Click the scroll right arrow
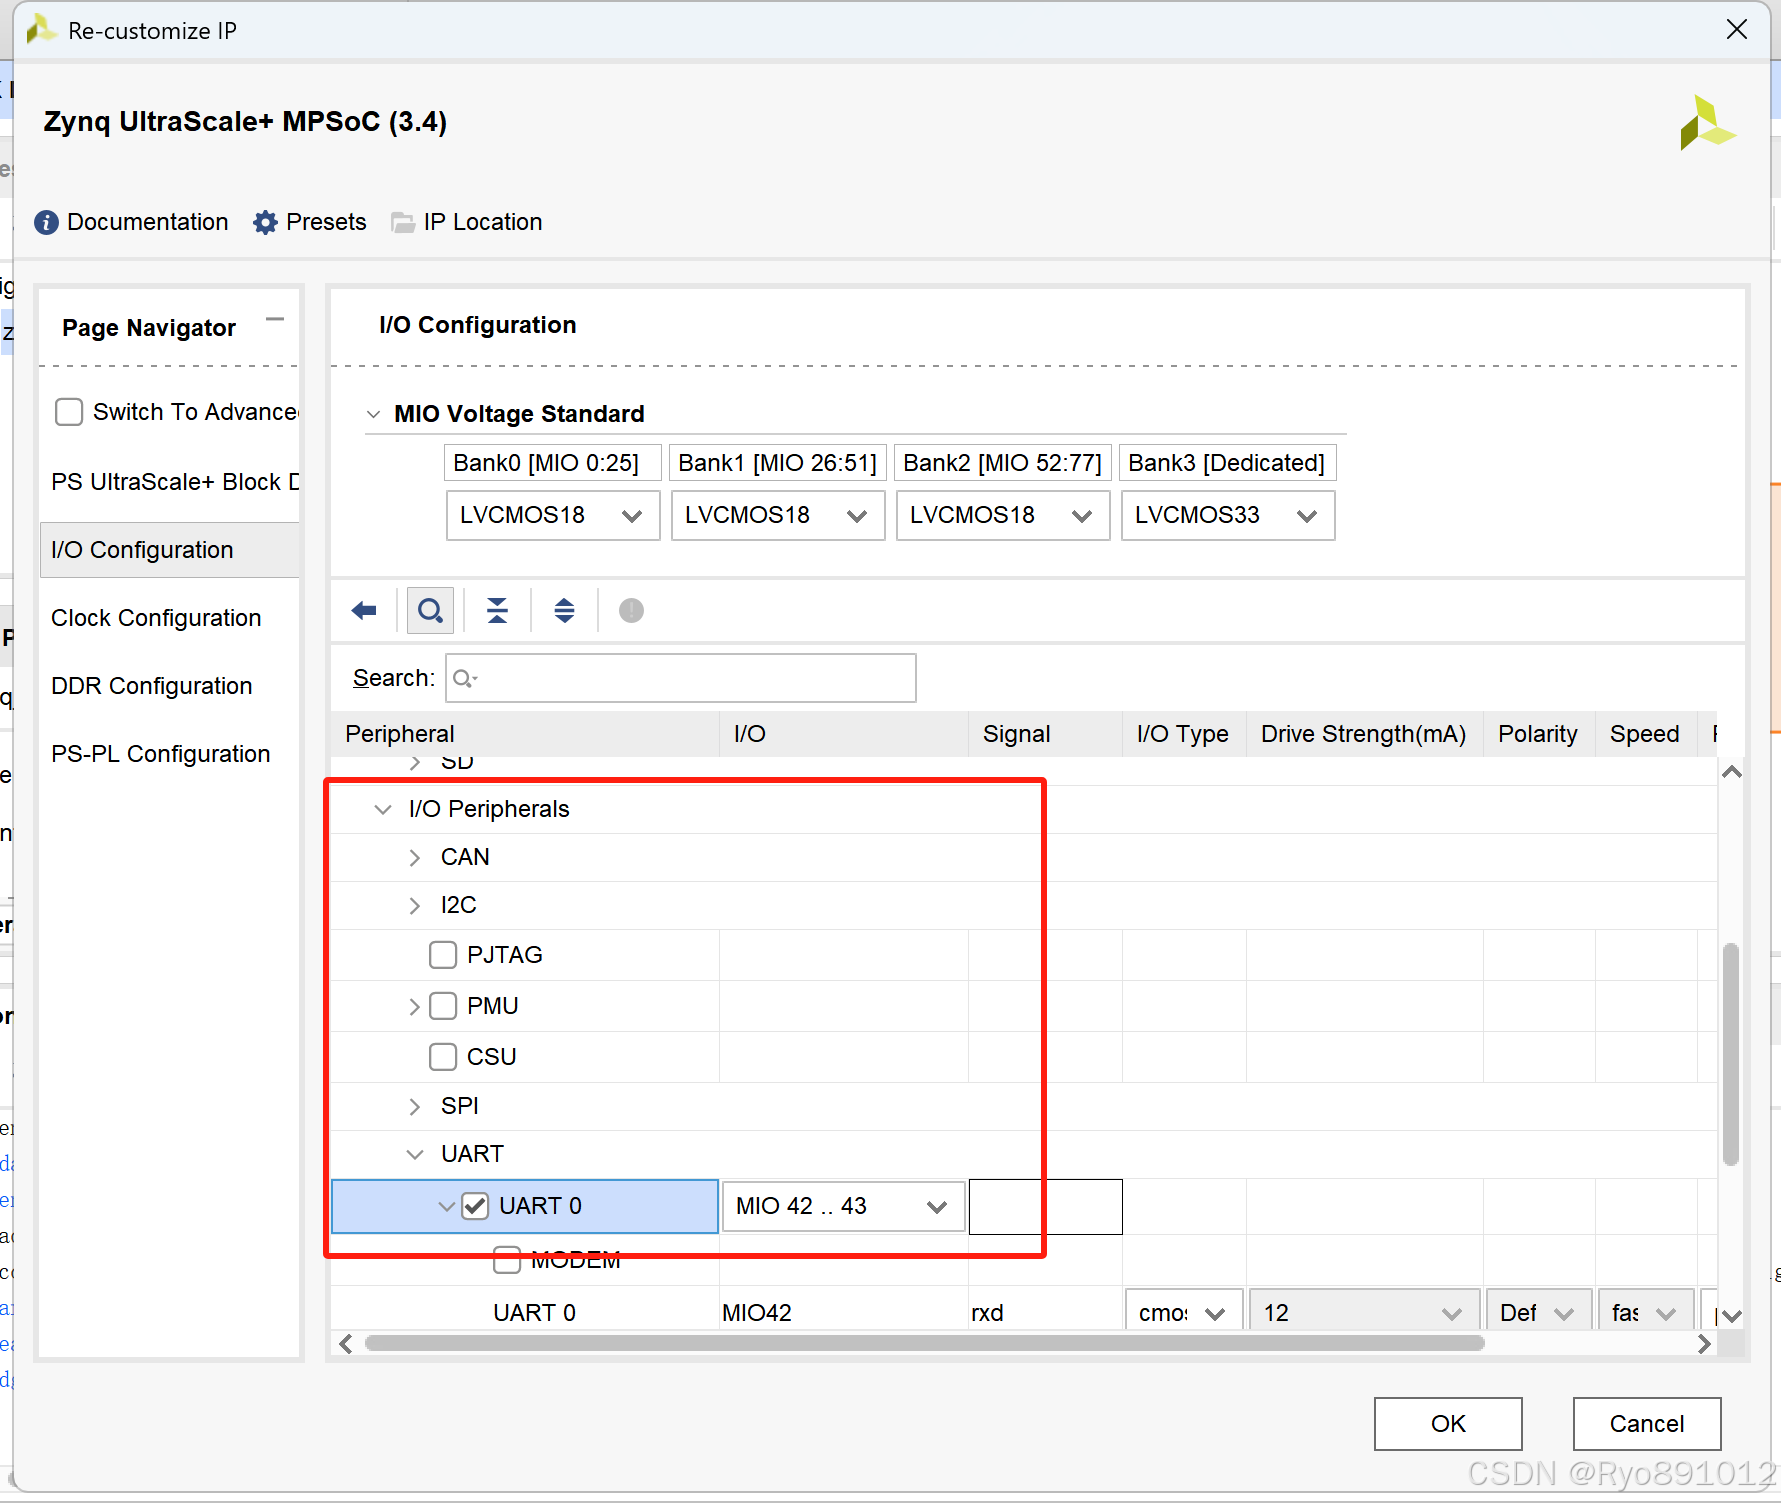Image resolution: width=1781 pixels, height=1503 pixels. 1704,1344
